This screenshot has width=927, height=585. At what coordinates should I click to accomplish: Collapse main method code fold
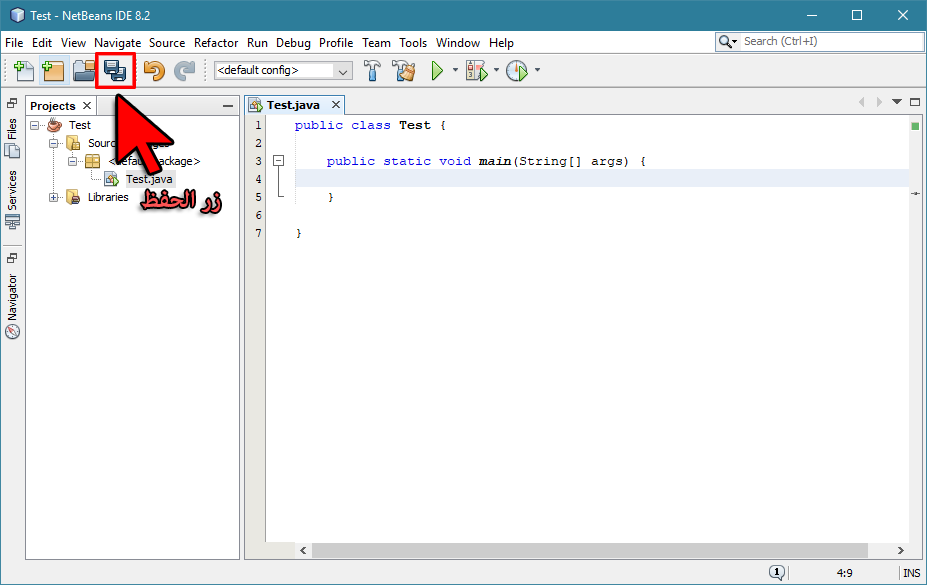point(278,161)
